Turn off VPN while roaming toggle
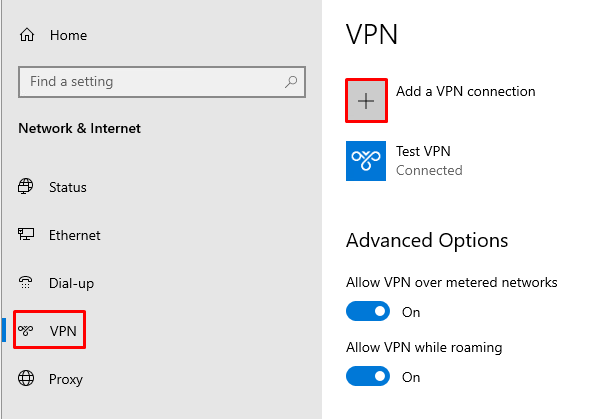The width and height of the screenshot is (613, 419). click(x=367, y=377)
